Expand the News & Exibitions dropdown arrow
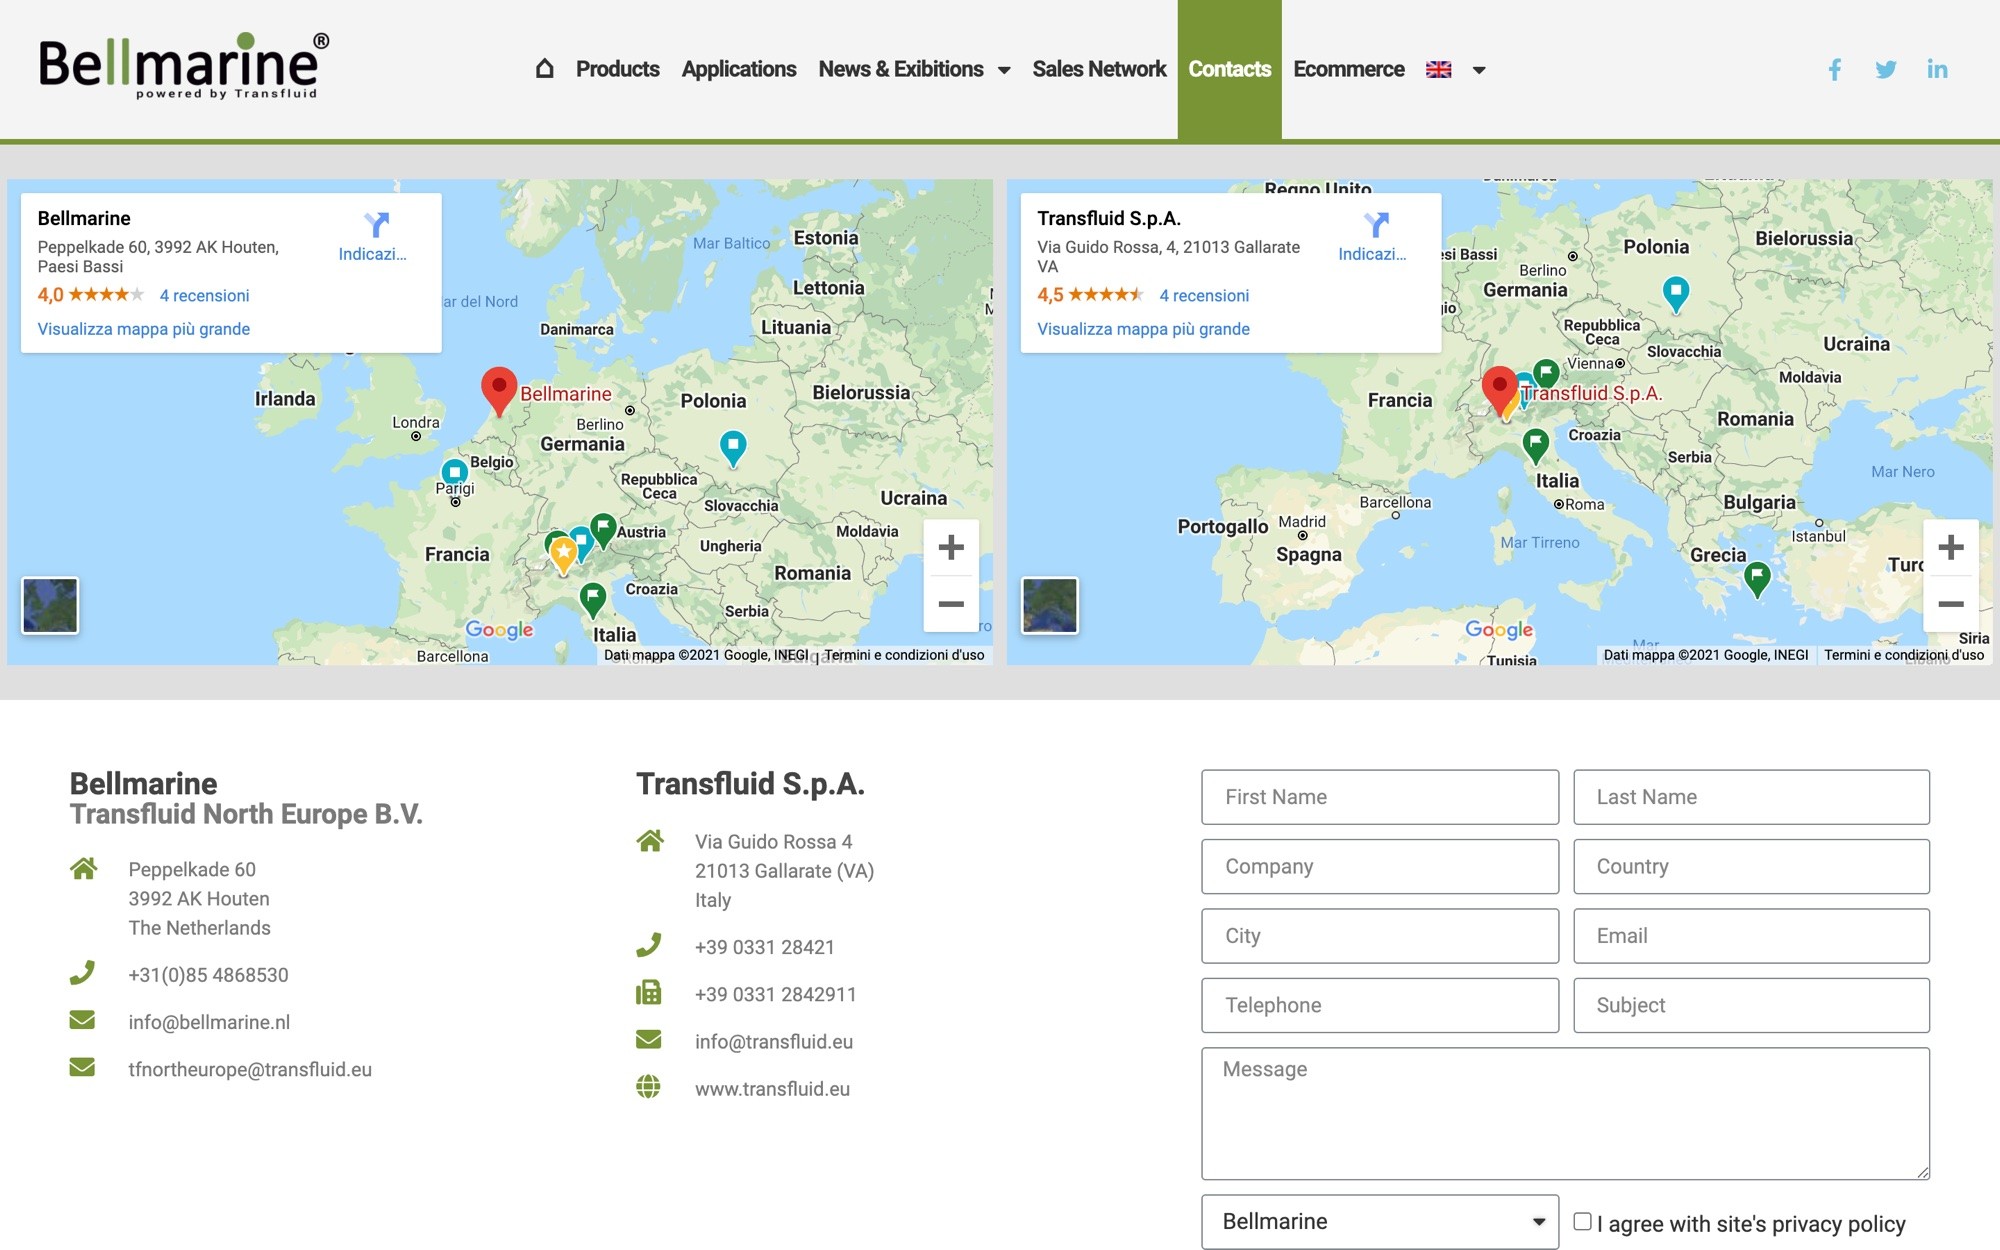The image size is (2000, 1250). coord(1004,70)
